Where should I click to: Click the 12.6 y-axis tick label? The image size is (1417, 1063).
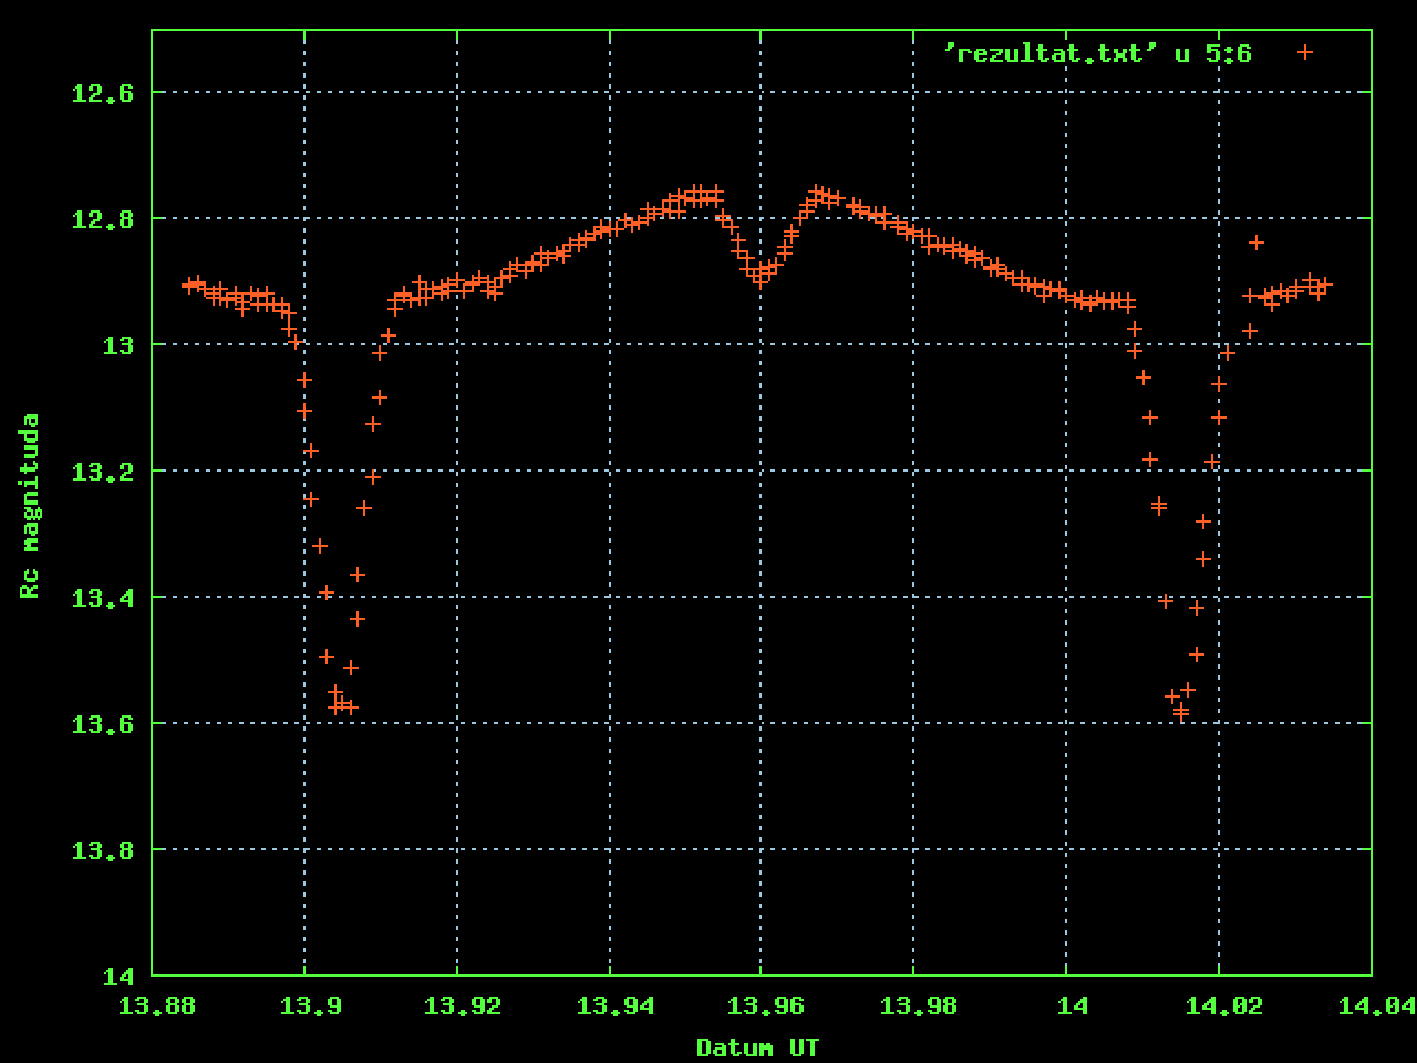103,93
